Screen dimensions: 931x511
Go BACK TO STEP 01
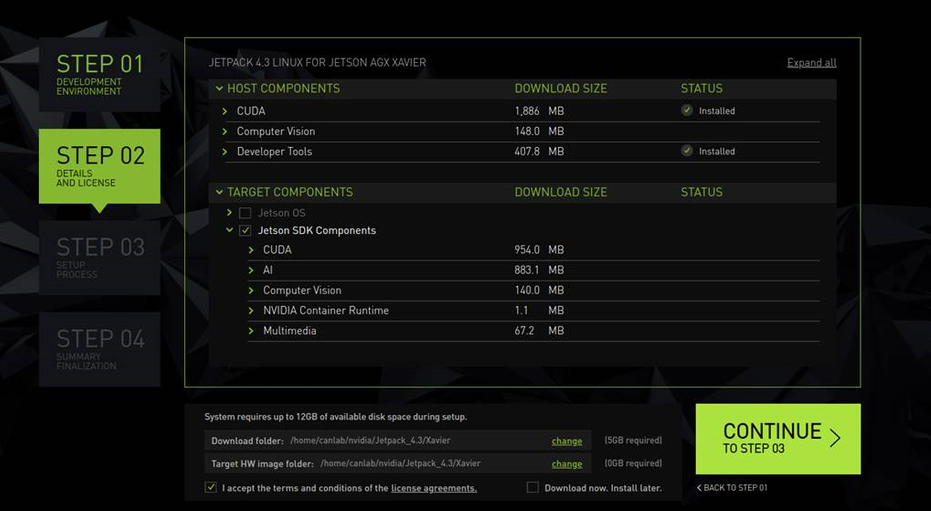(x=732, y=487)
